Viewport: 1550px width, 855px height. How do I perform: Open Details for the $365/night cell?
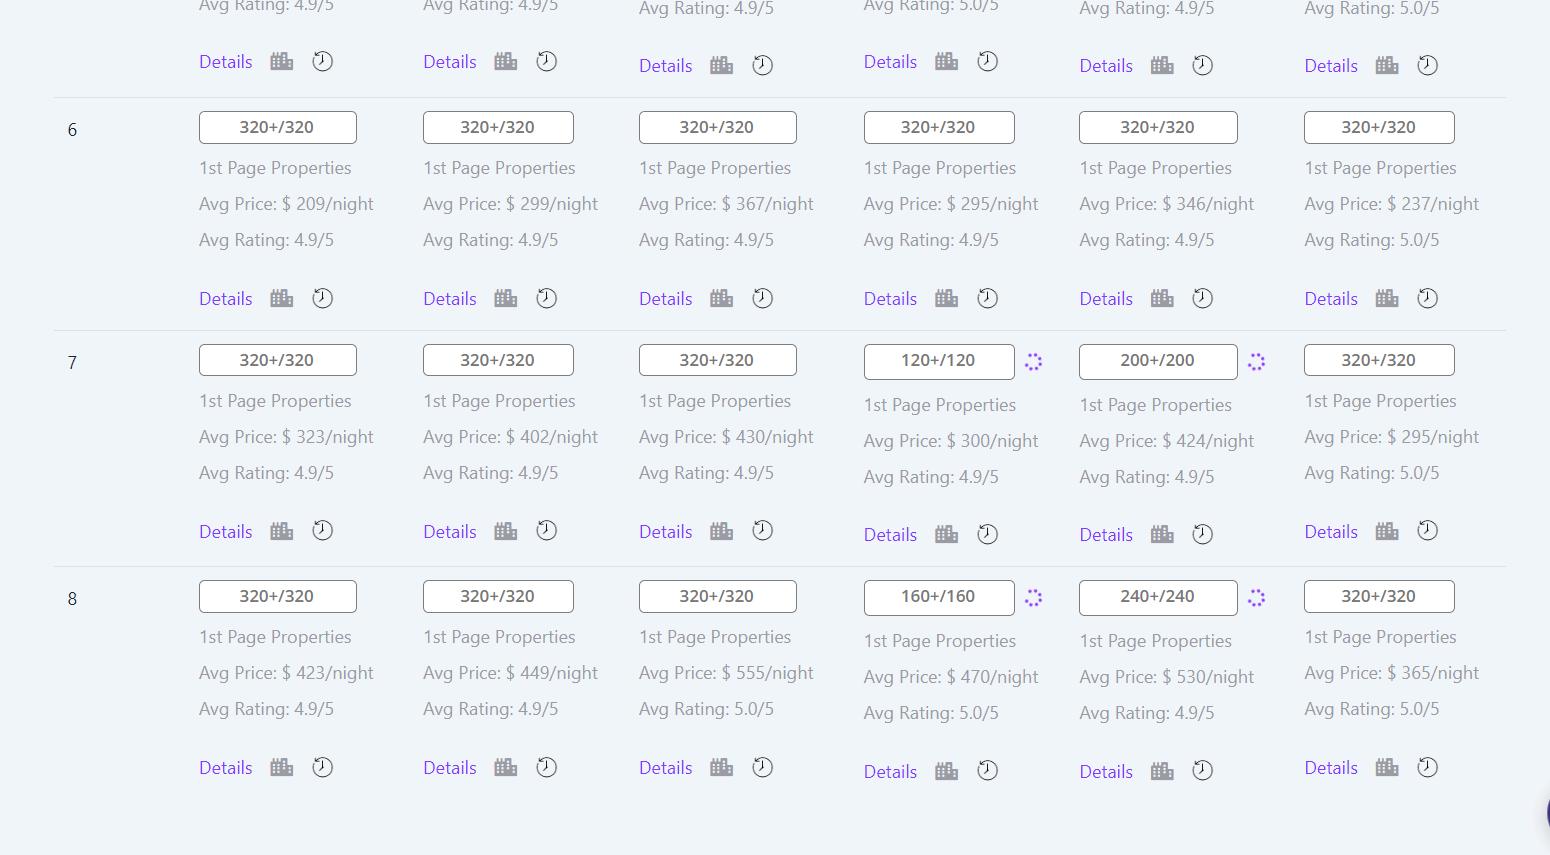pos(1331,768)
